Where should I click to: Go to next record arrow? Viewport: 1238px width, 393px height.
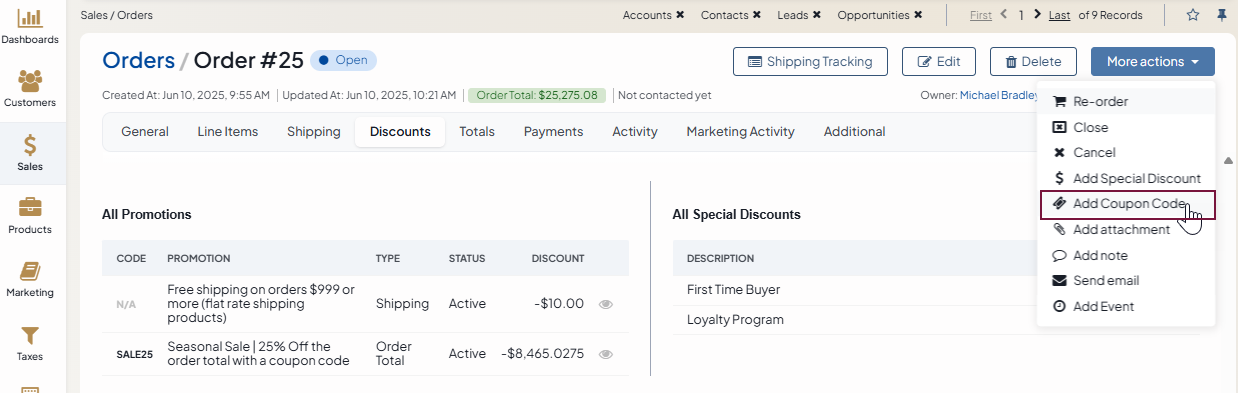point(1037,14)
